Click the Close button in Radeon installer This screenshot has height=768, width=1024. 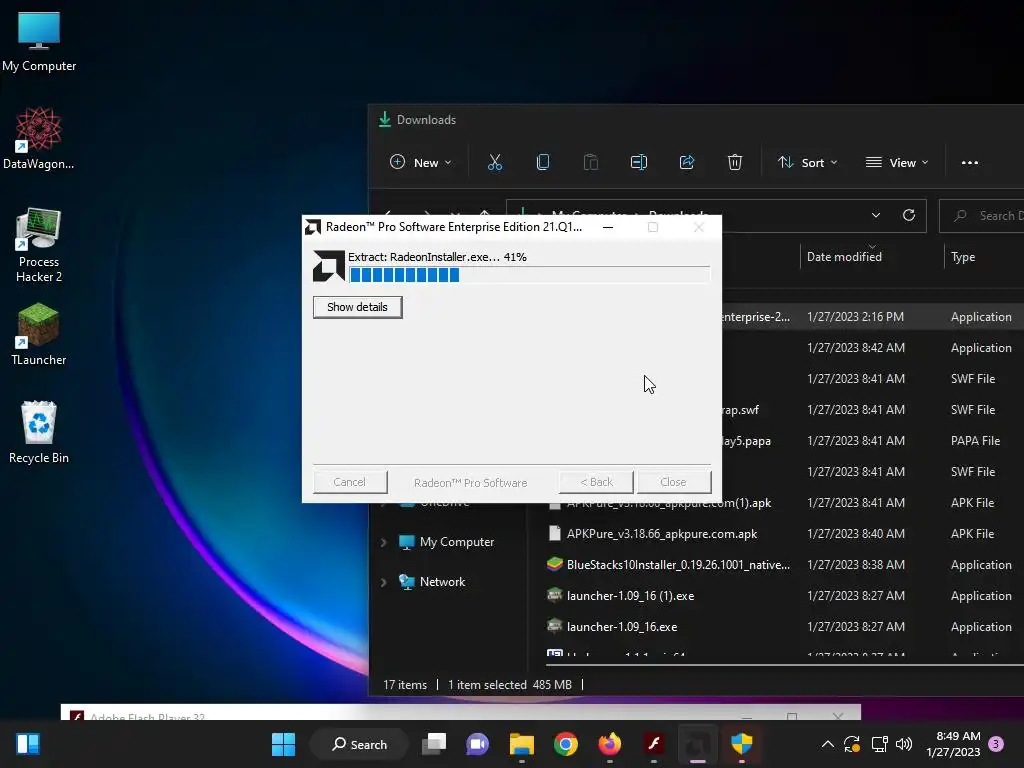pyautogui.click(x=673, y=482)
